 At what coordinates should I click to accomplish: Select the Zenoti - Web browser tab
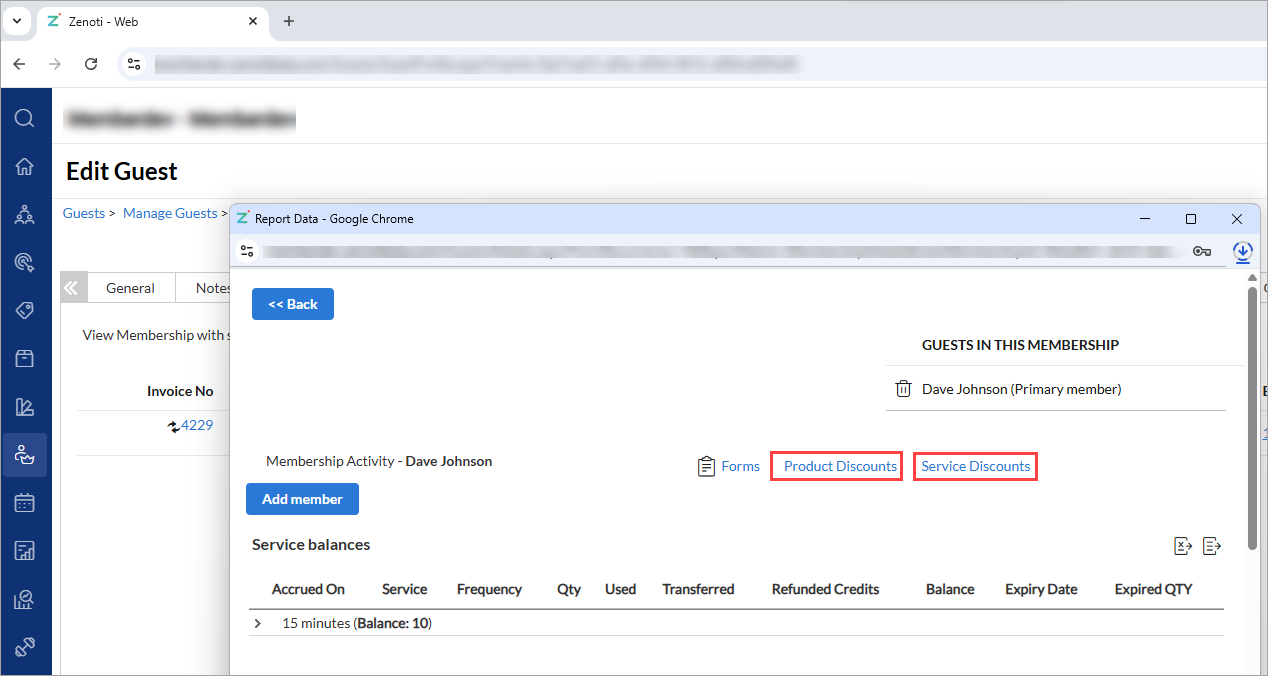150,21
